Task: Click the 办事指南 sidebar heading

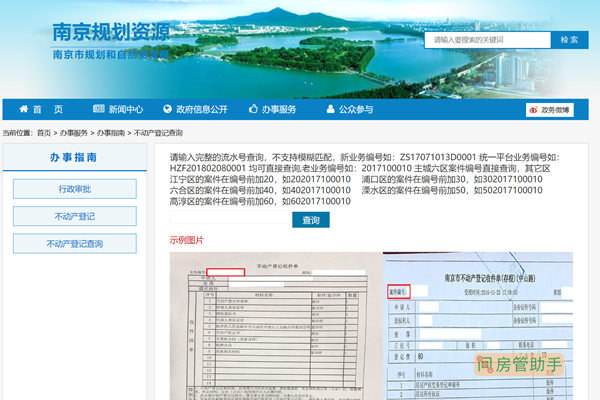Action: click(x=73, y=157)
